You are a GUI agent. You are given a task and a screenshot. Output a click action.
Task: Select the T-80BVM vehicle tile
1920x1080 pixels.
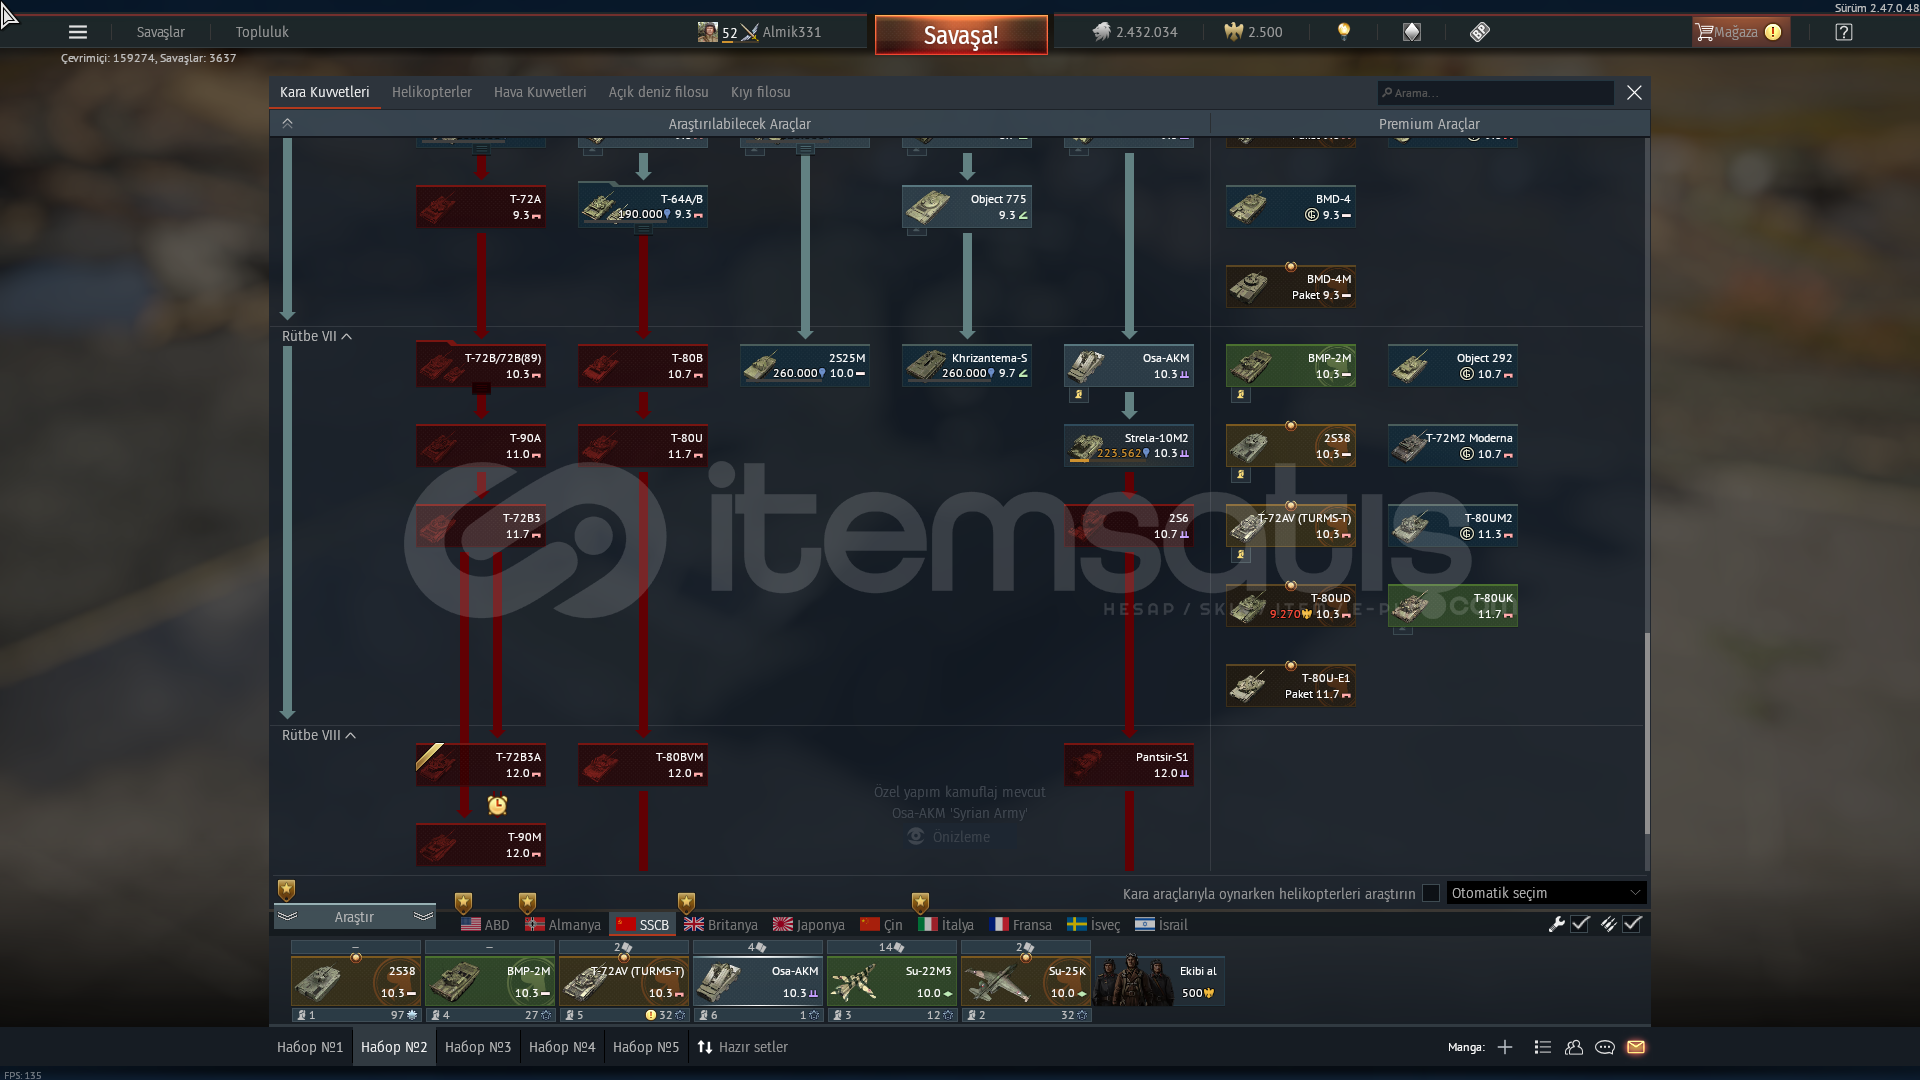click(x=643, y=765)
